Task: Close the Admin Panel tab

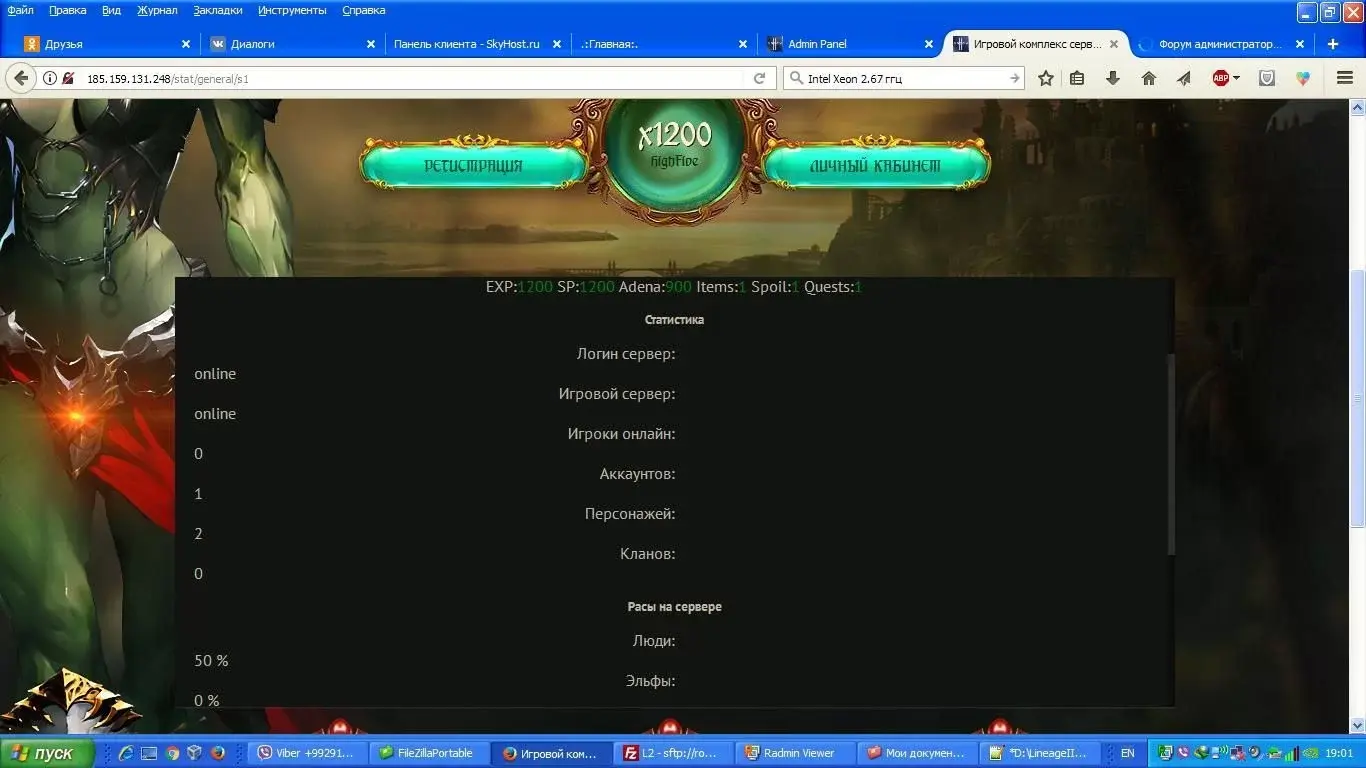Action: (929, 44)
